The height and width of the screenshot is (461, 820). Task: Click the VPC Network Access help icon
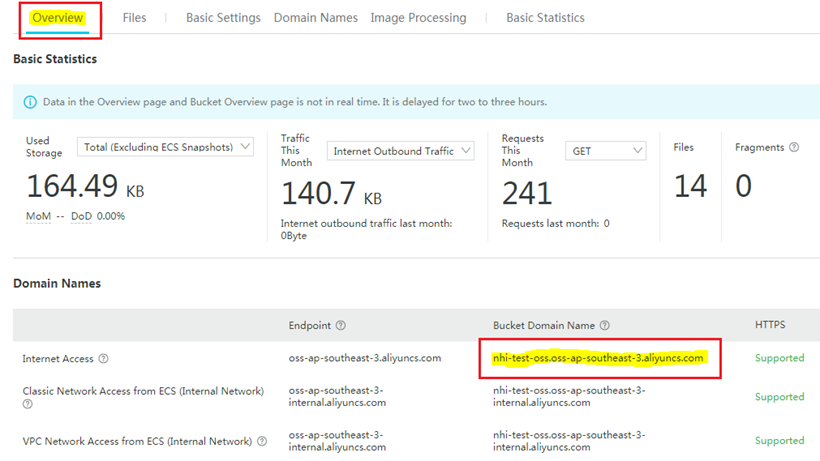tap(261, 441)
